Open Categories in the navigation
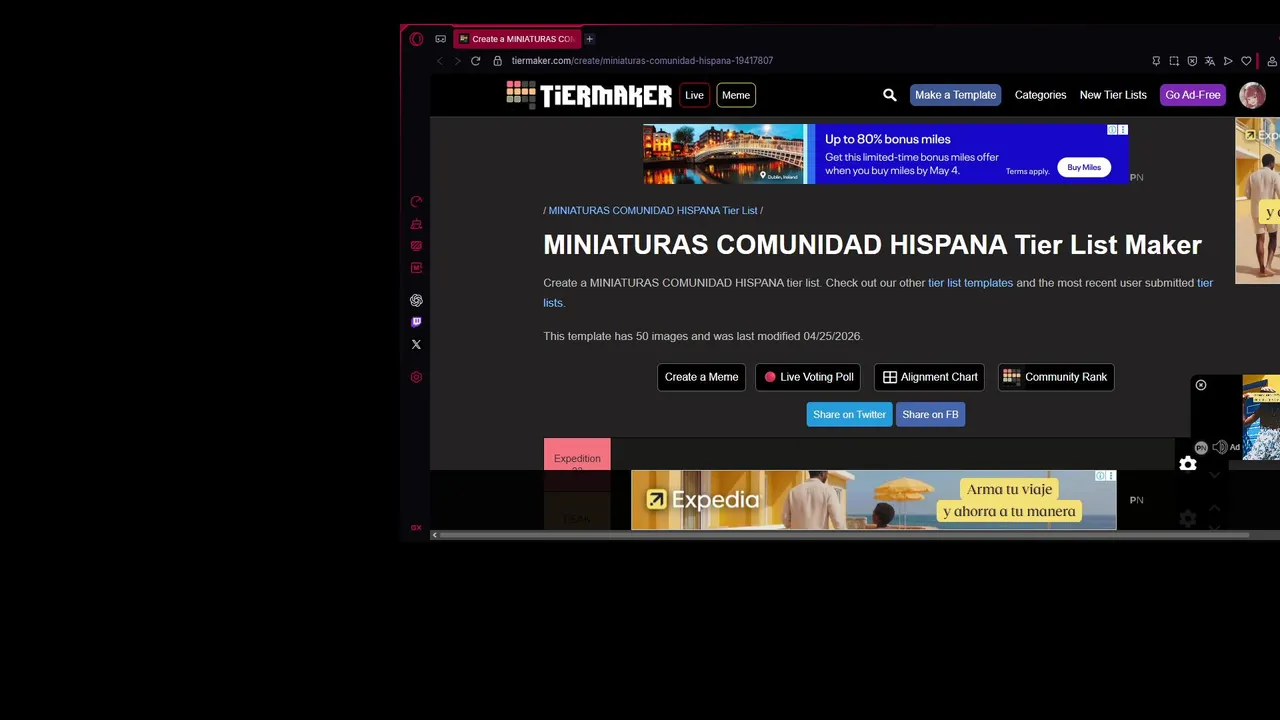Image resolution: width=1280 pixels, height=720 pixels. (x=1040, y=95)
